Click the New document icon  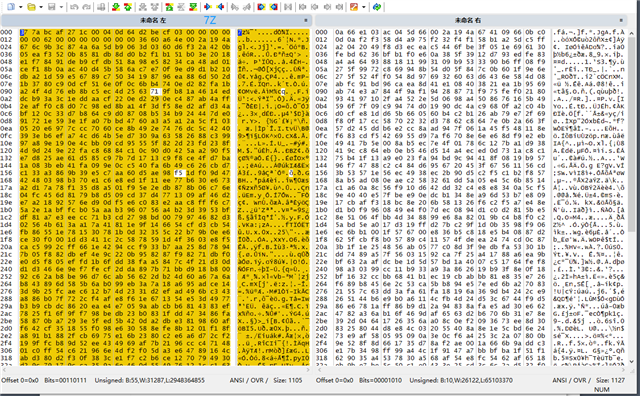pos(11,7)
